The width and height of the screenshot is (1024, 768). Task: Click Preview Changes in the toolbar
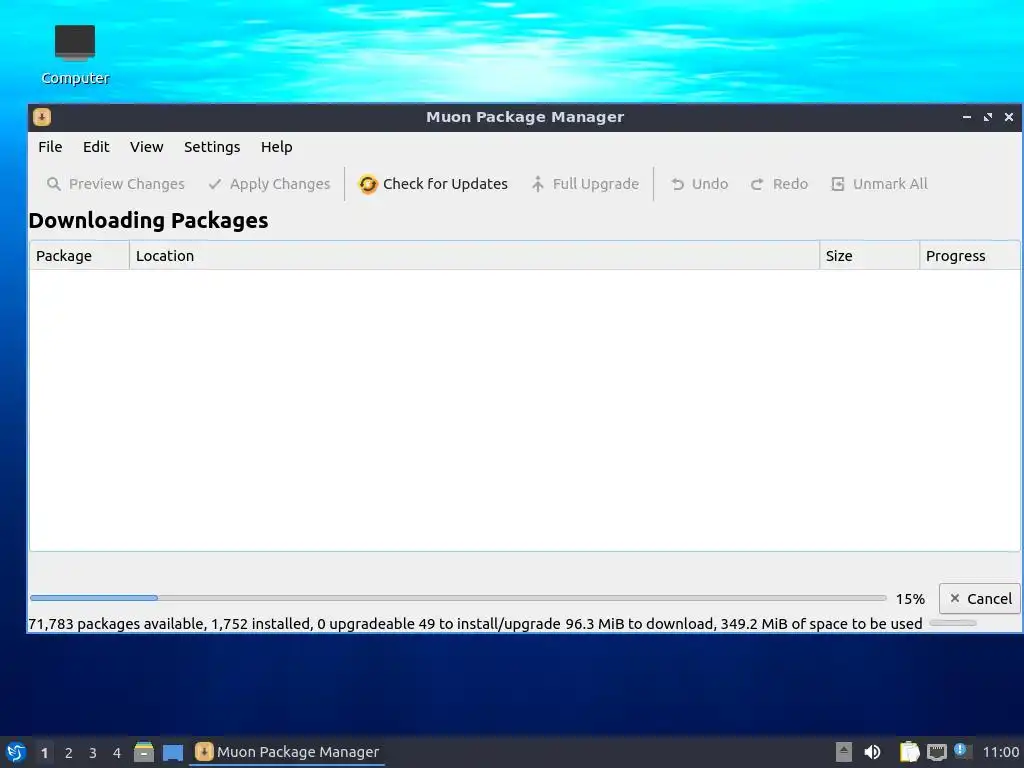(x=116, y=184)
